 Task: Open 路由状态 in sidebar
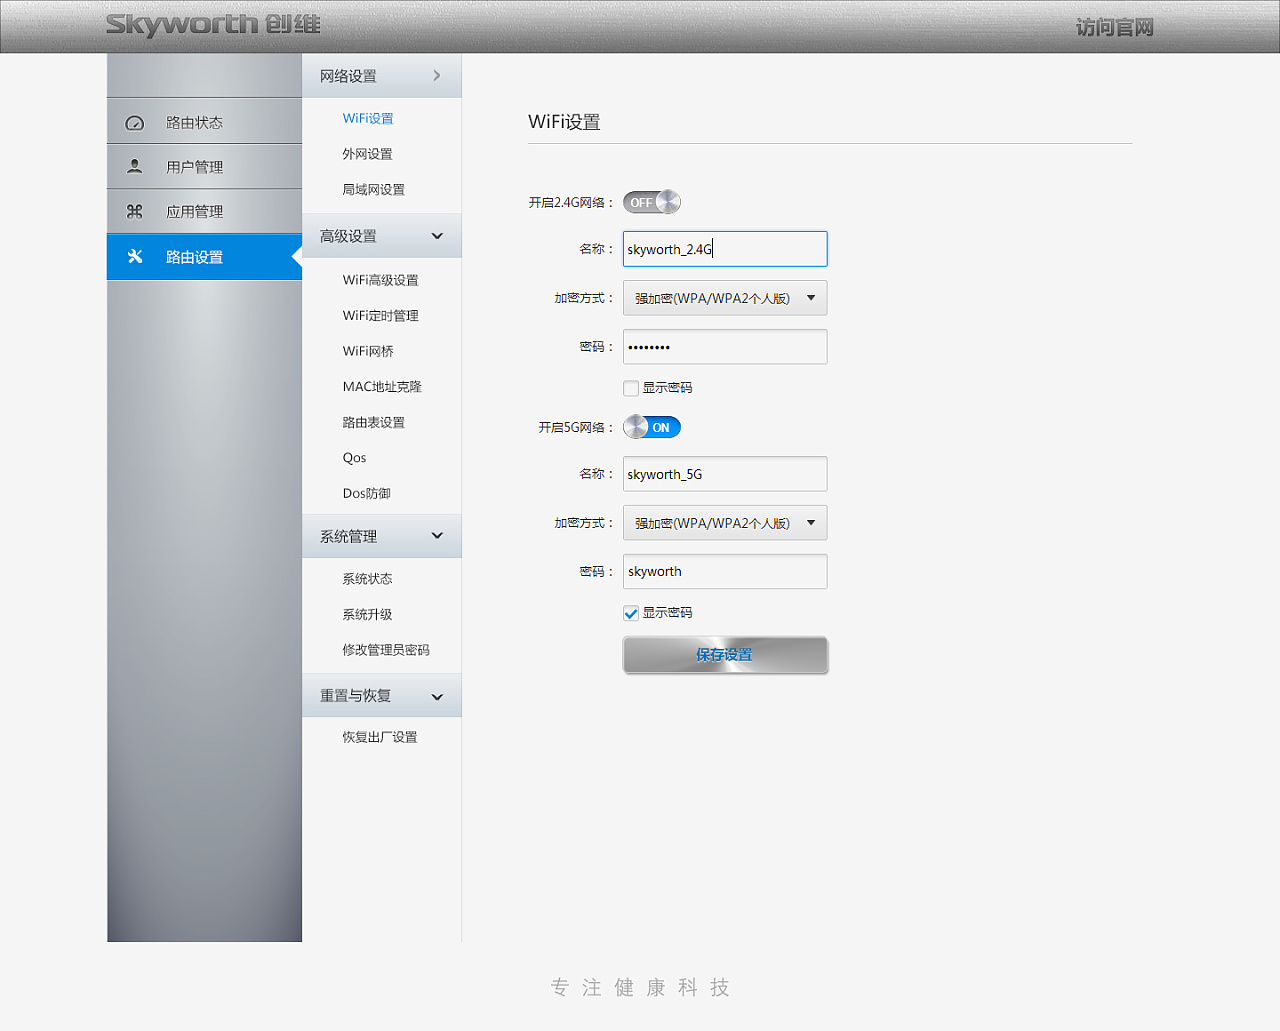(x=204, y=122)
